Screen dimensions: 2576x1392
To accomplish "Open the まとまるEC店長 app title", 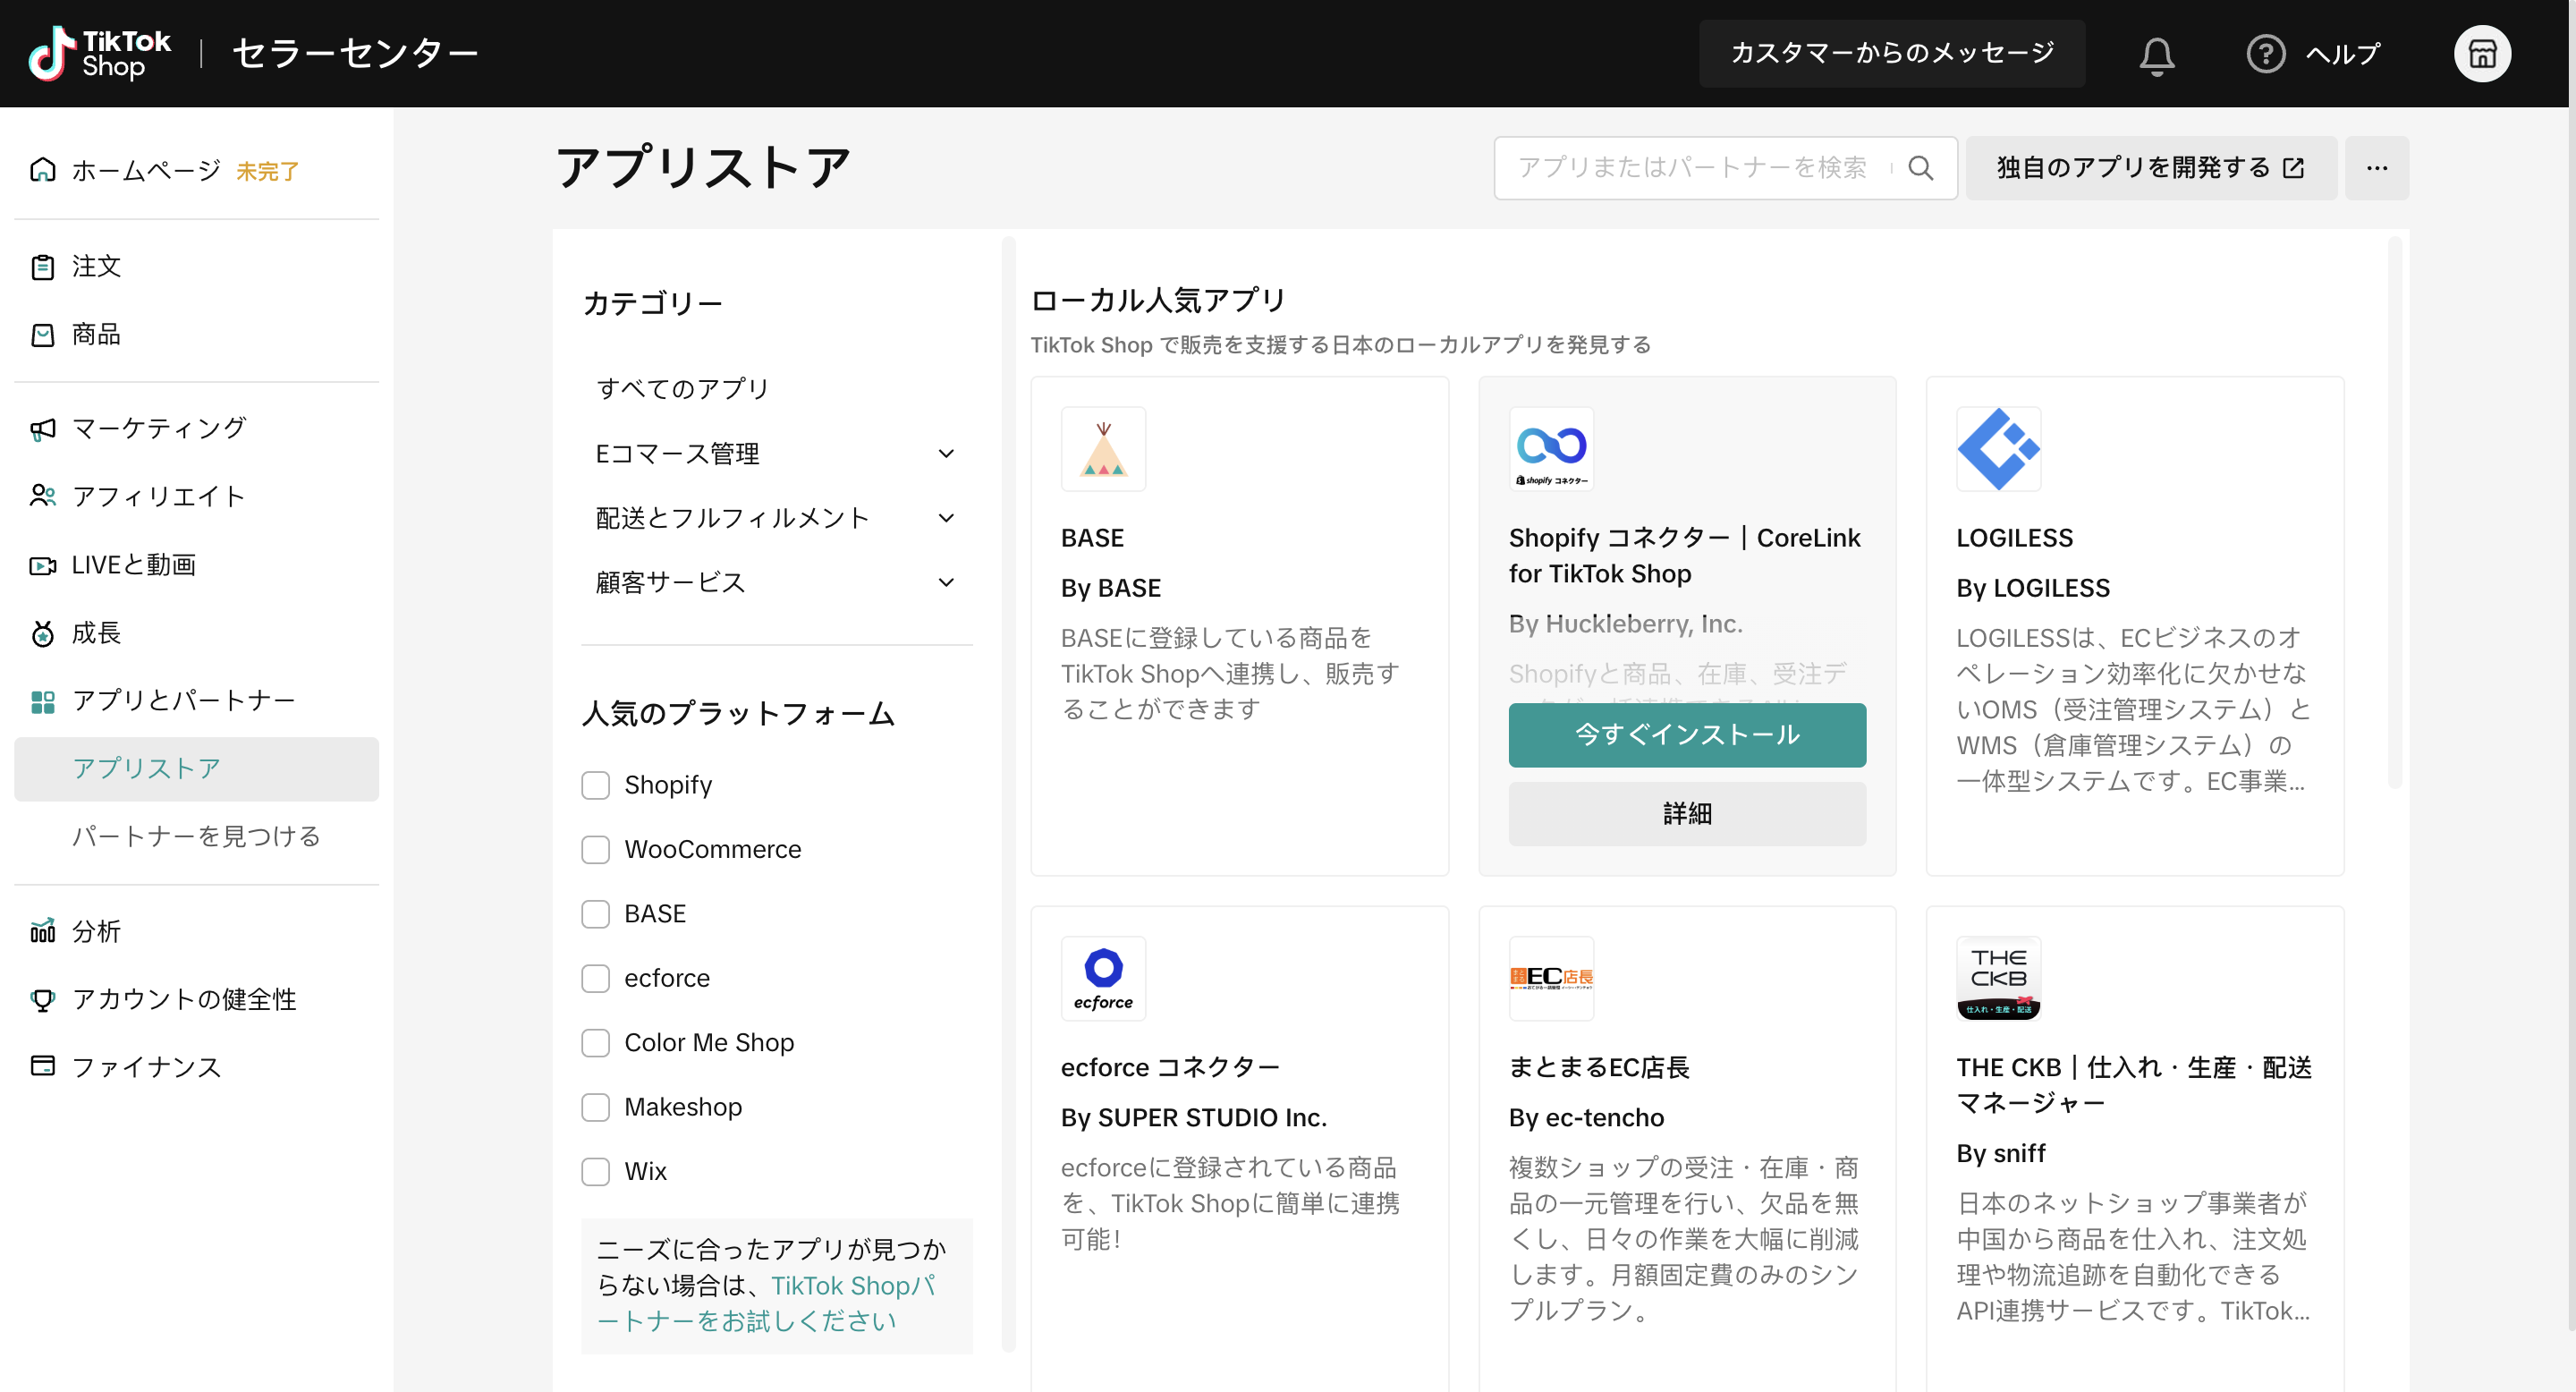I will [1599, 1068].
